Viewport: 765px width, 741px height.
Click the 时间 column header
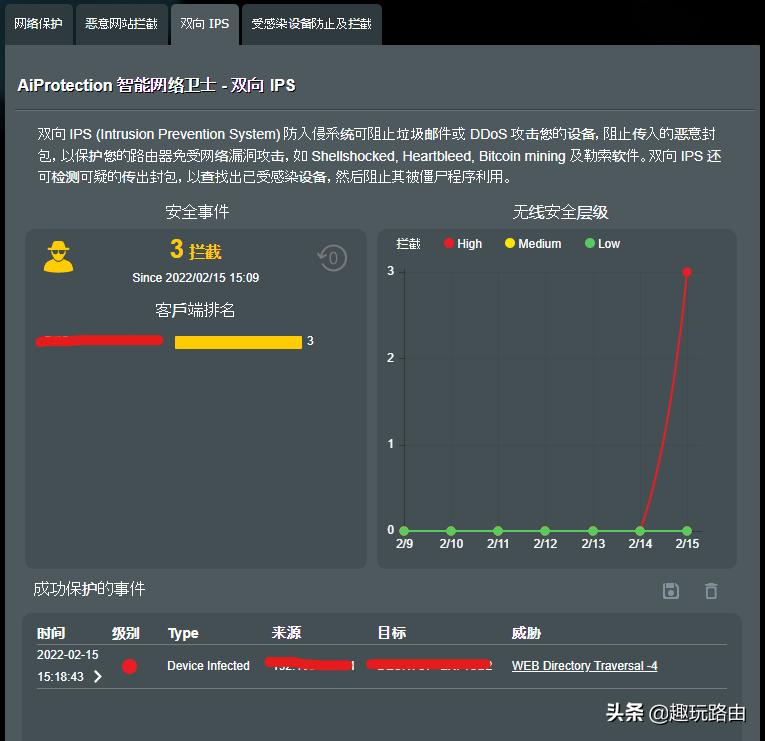tap(51, 633)
